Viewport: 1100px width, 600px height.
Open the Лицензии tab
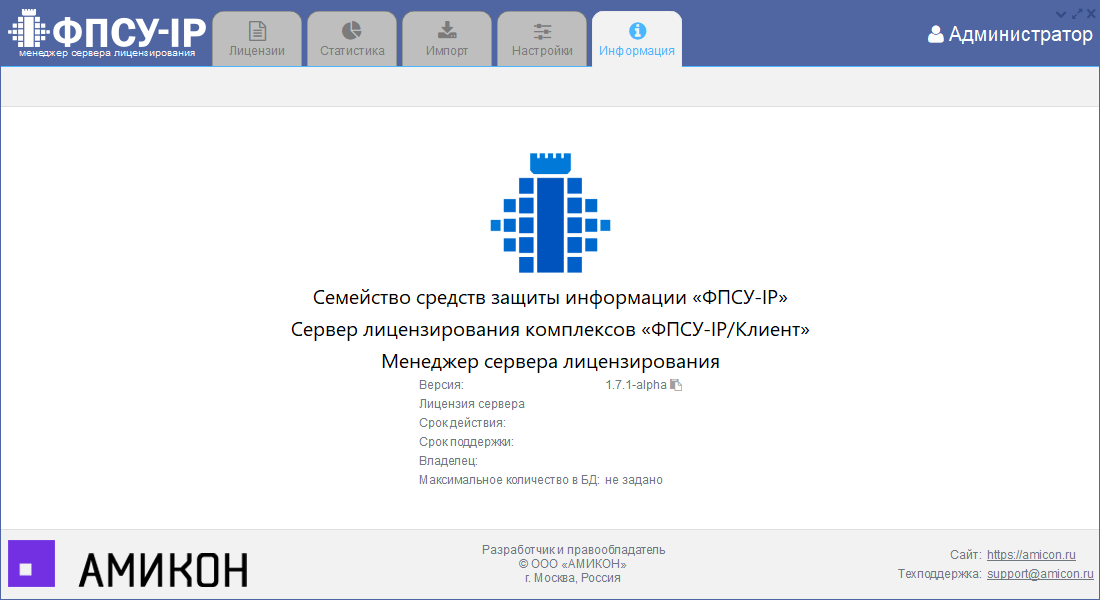click(257, 39)
